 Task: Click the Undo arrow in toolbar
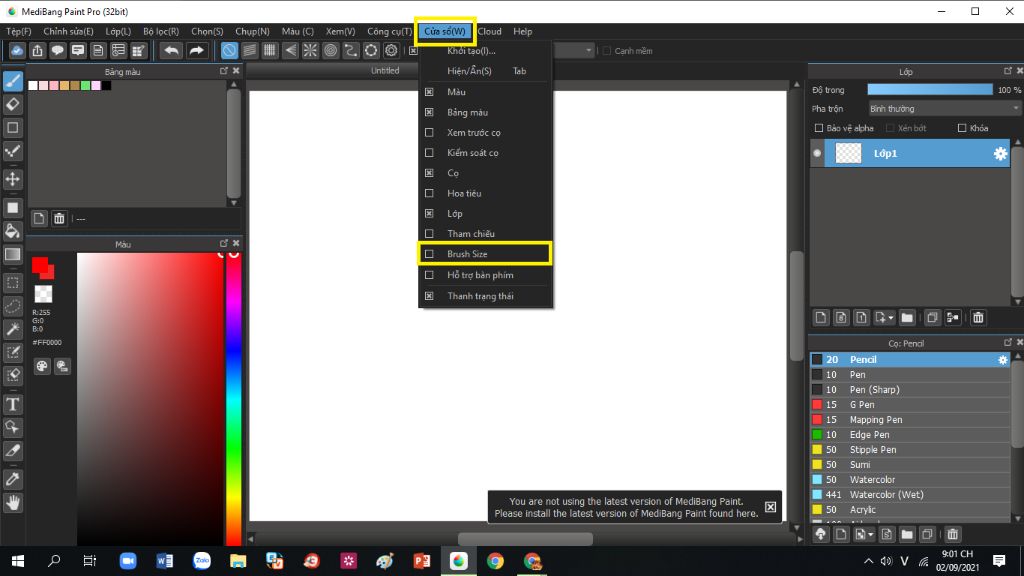click(x=171, y=50)
